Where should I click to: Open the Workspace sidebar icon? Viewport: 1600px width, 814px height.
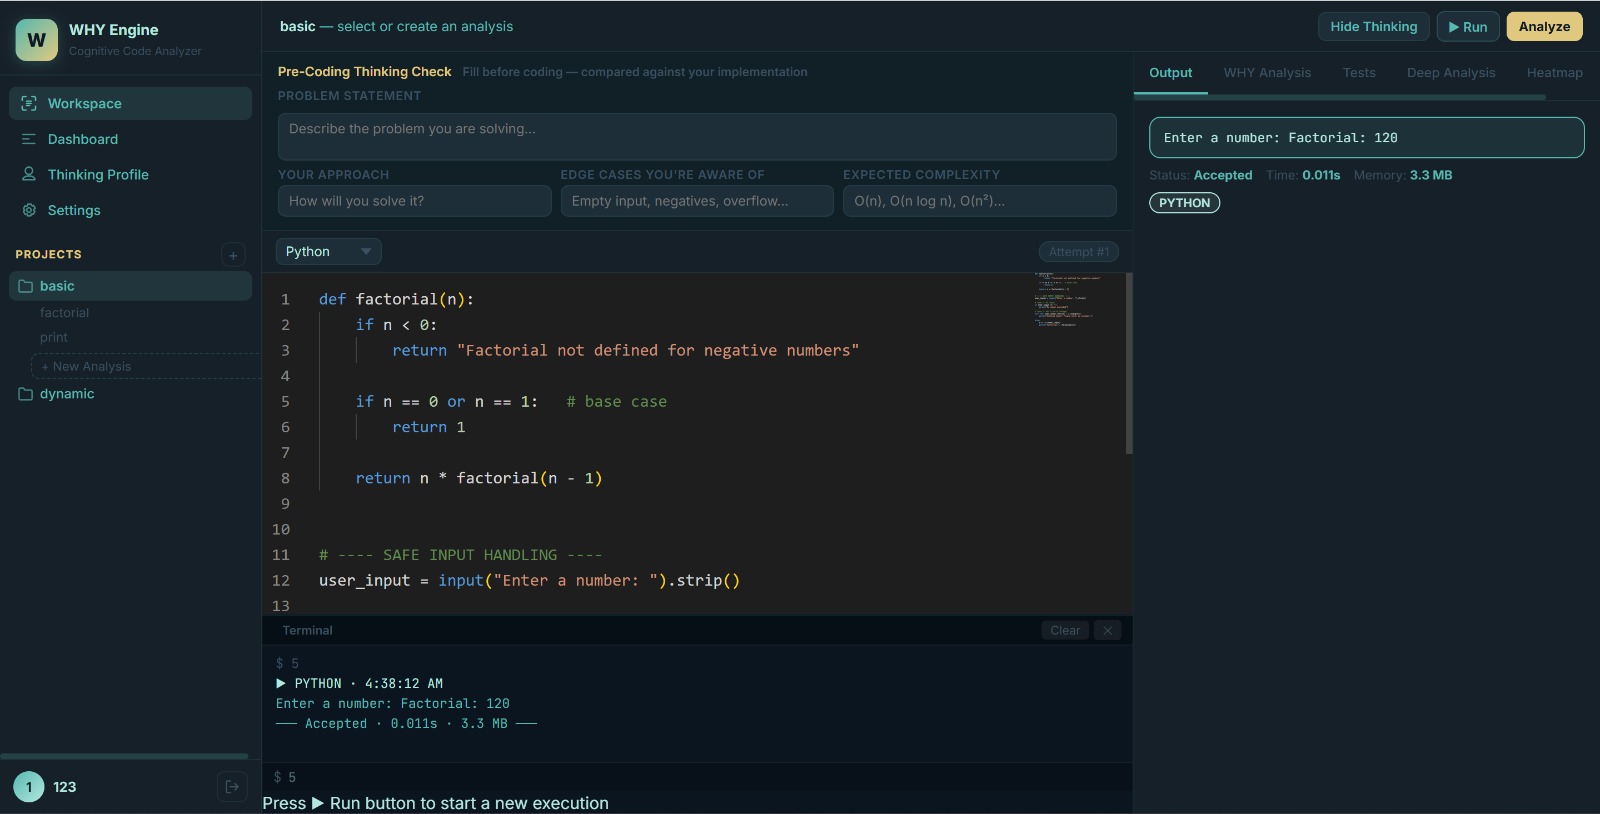pyautogui.click(x=29, y=103)
